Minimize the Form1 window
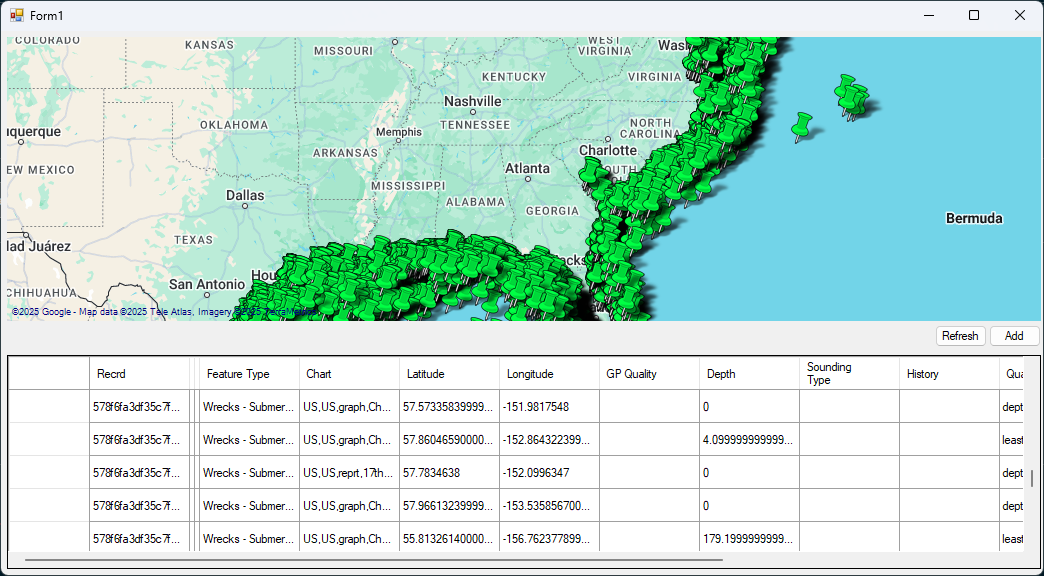 (x=929, y=15)
